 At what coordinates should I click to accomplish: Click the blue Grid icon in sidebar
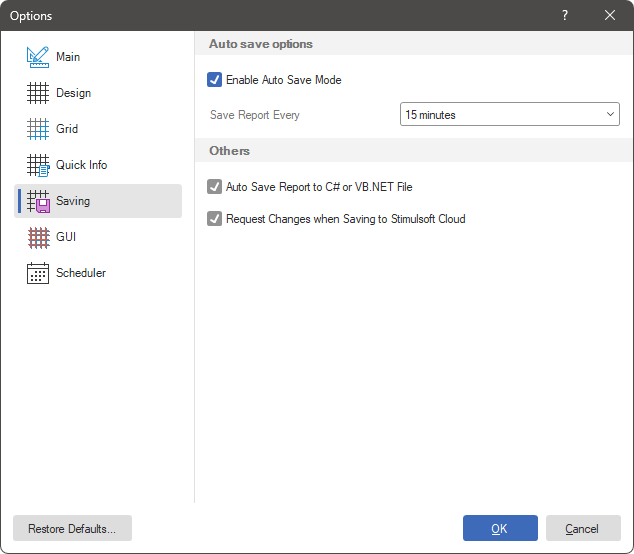tap(38, 129)
